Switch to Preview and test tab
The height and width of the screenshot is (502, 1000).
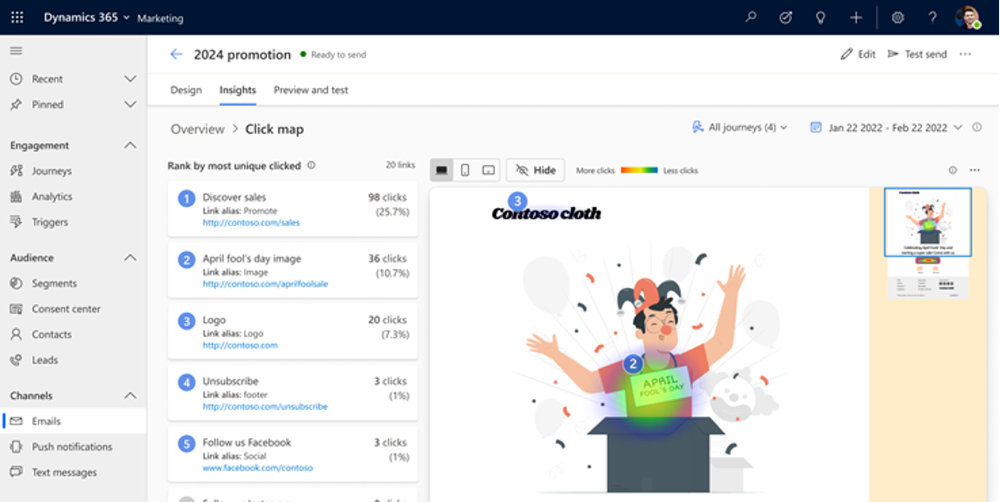(311, 90)
